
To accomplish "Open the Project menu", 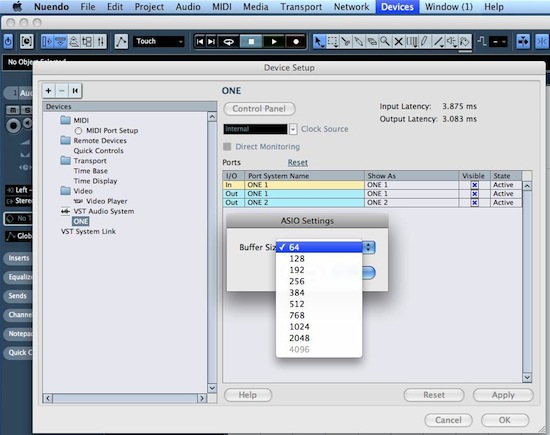I will coord(149,7).
